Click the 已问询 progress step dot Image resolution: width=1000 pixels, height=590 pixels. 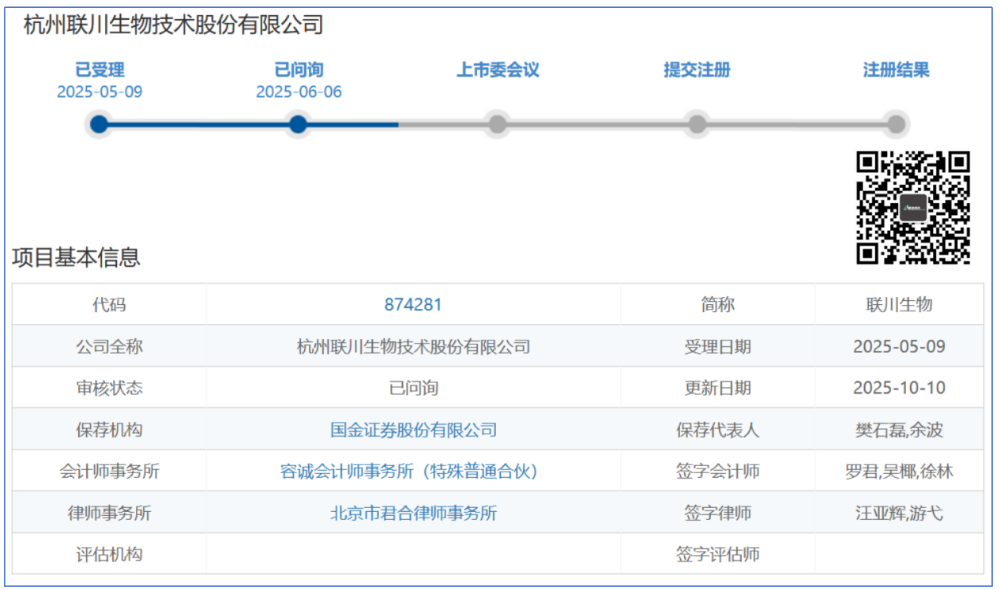click(x=298, y=124)
